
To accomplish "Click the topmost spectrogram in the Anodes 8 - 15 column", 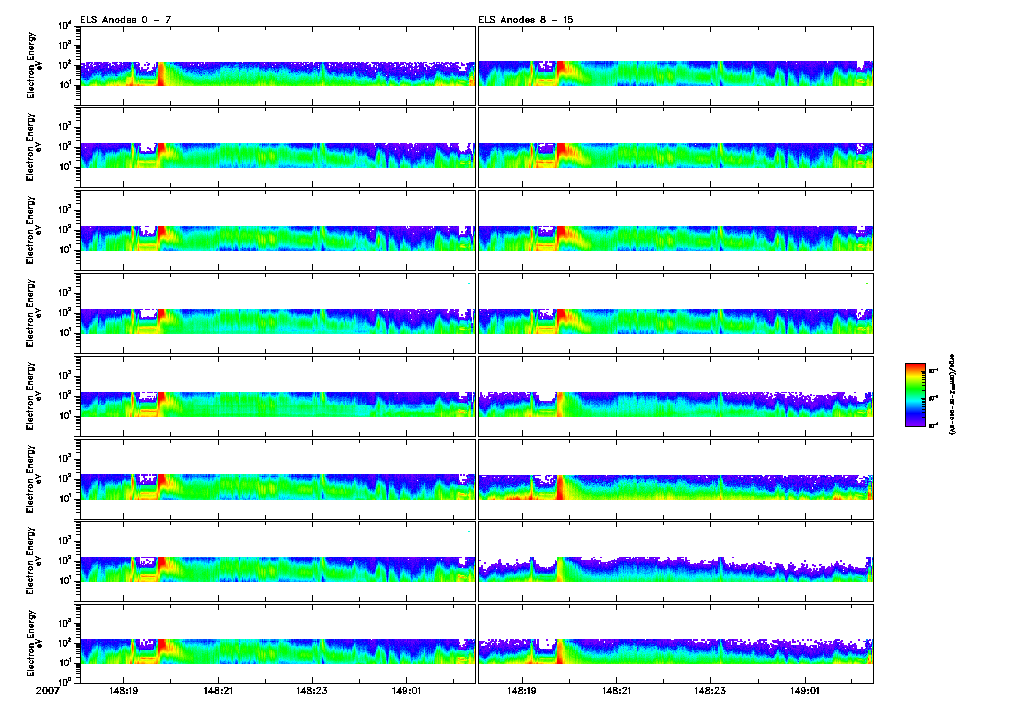I will [676, 66].
